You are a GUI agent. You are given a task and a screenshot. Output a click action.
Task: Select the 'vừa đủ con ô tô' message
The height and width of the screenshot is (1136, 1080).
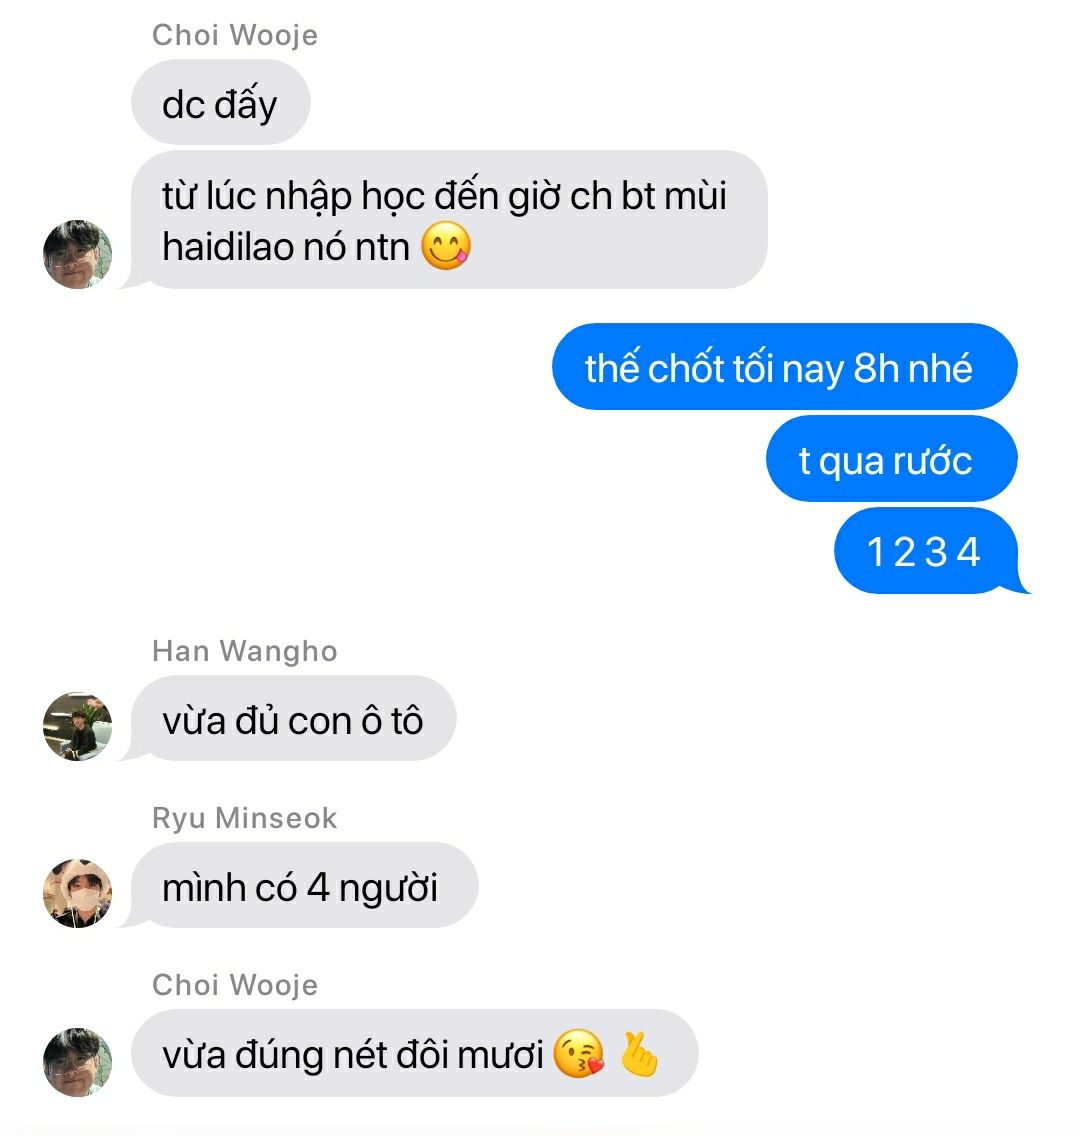(293, 718)
